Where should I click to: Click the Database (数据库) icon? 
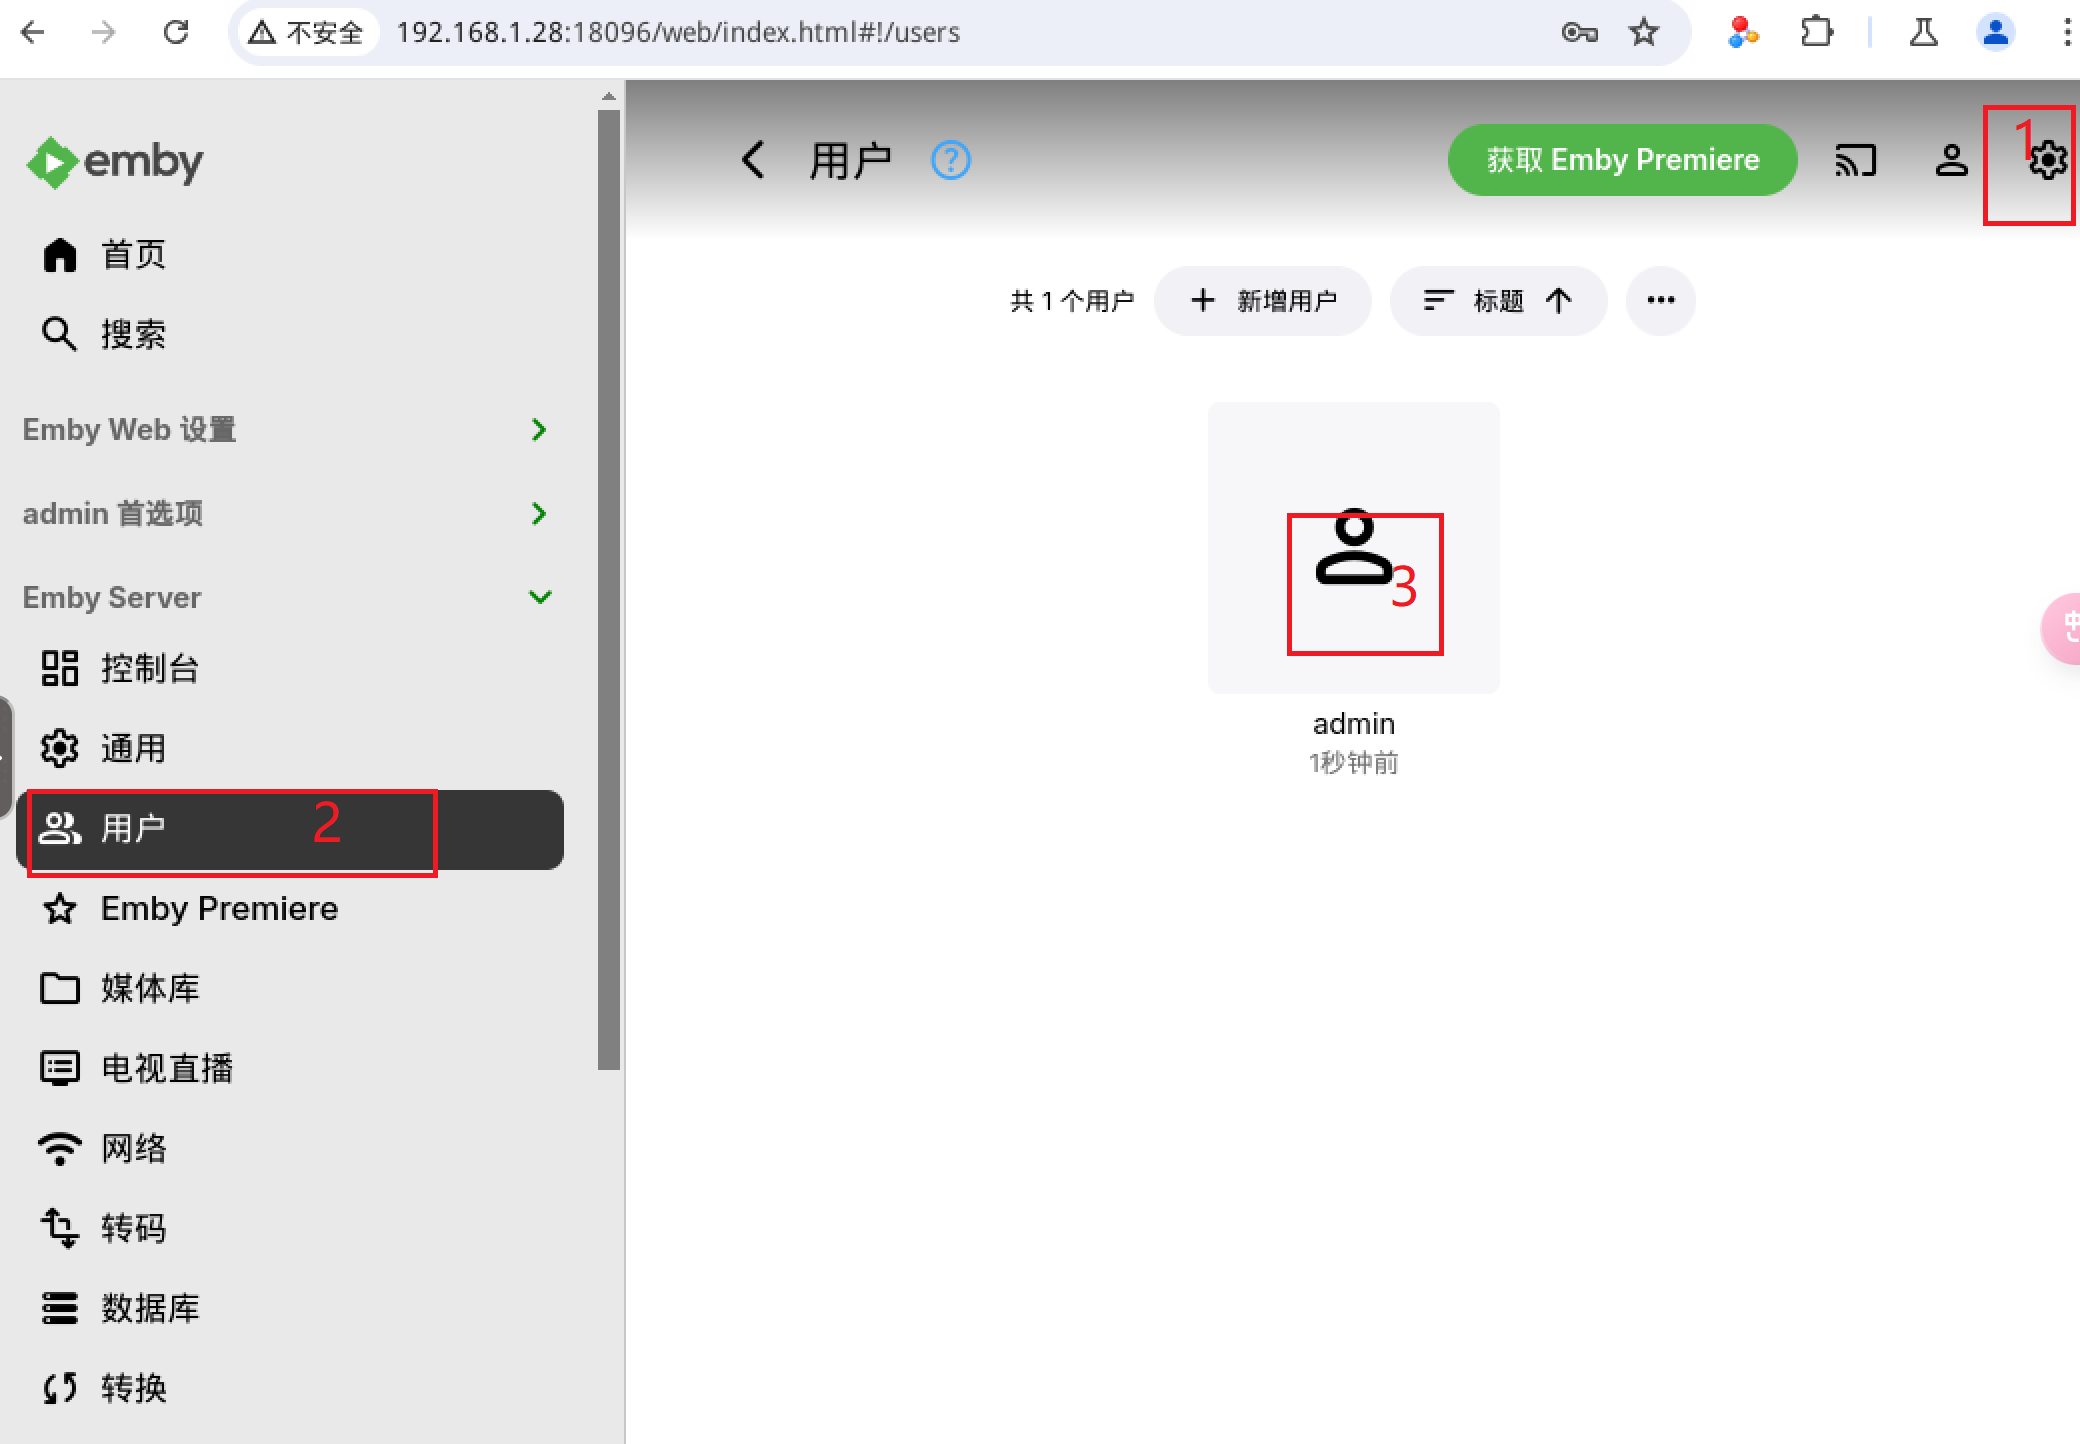60,1308
